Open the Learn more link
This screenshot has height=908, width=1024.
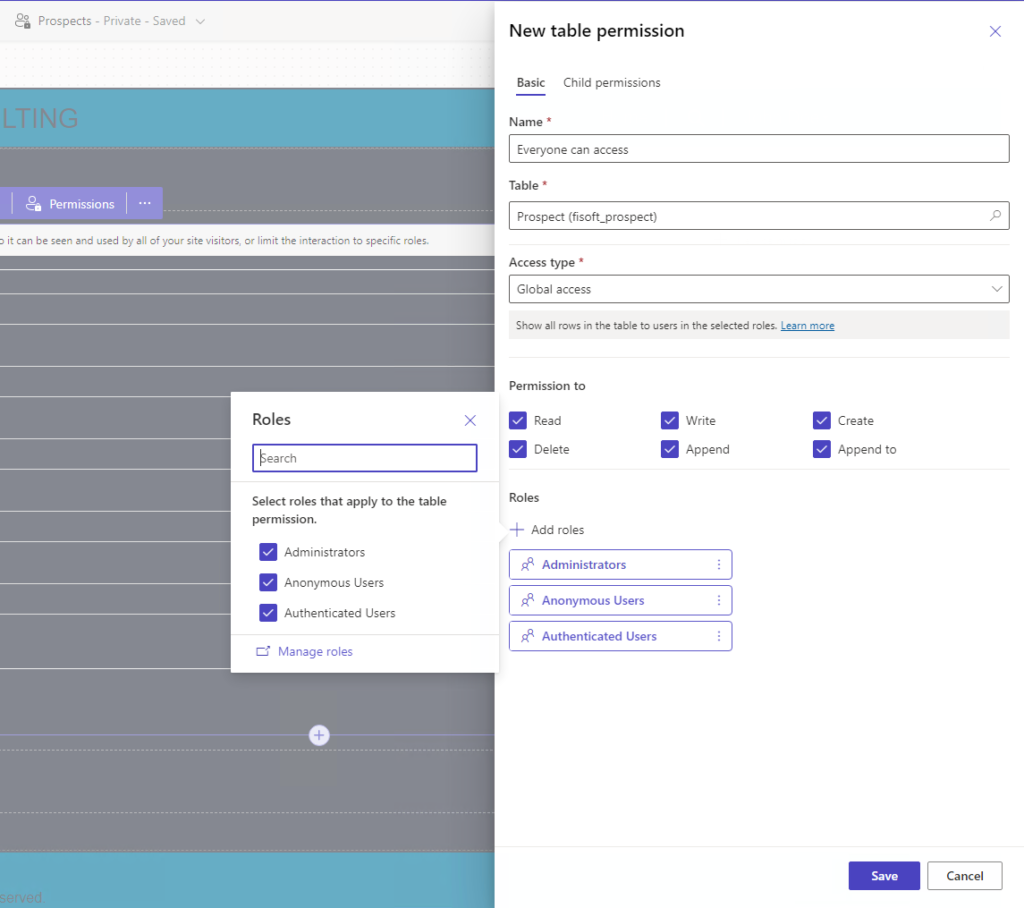tap(807, 324)
